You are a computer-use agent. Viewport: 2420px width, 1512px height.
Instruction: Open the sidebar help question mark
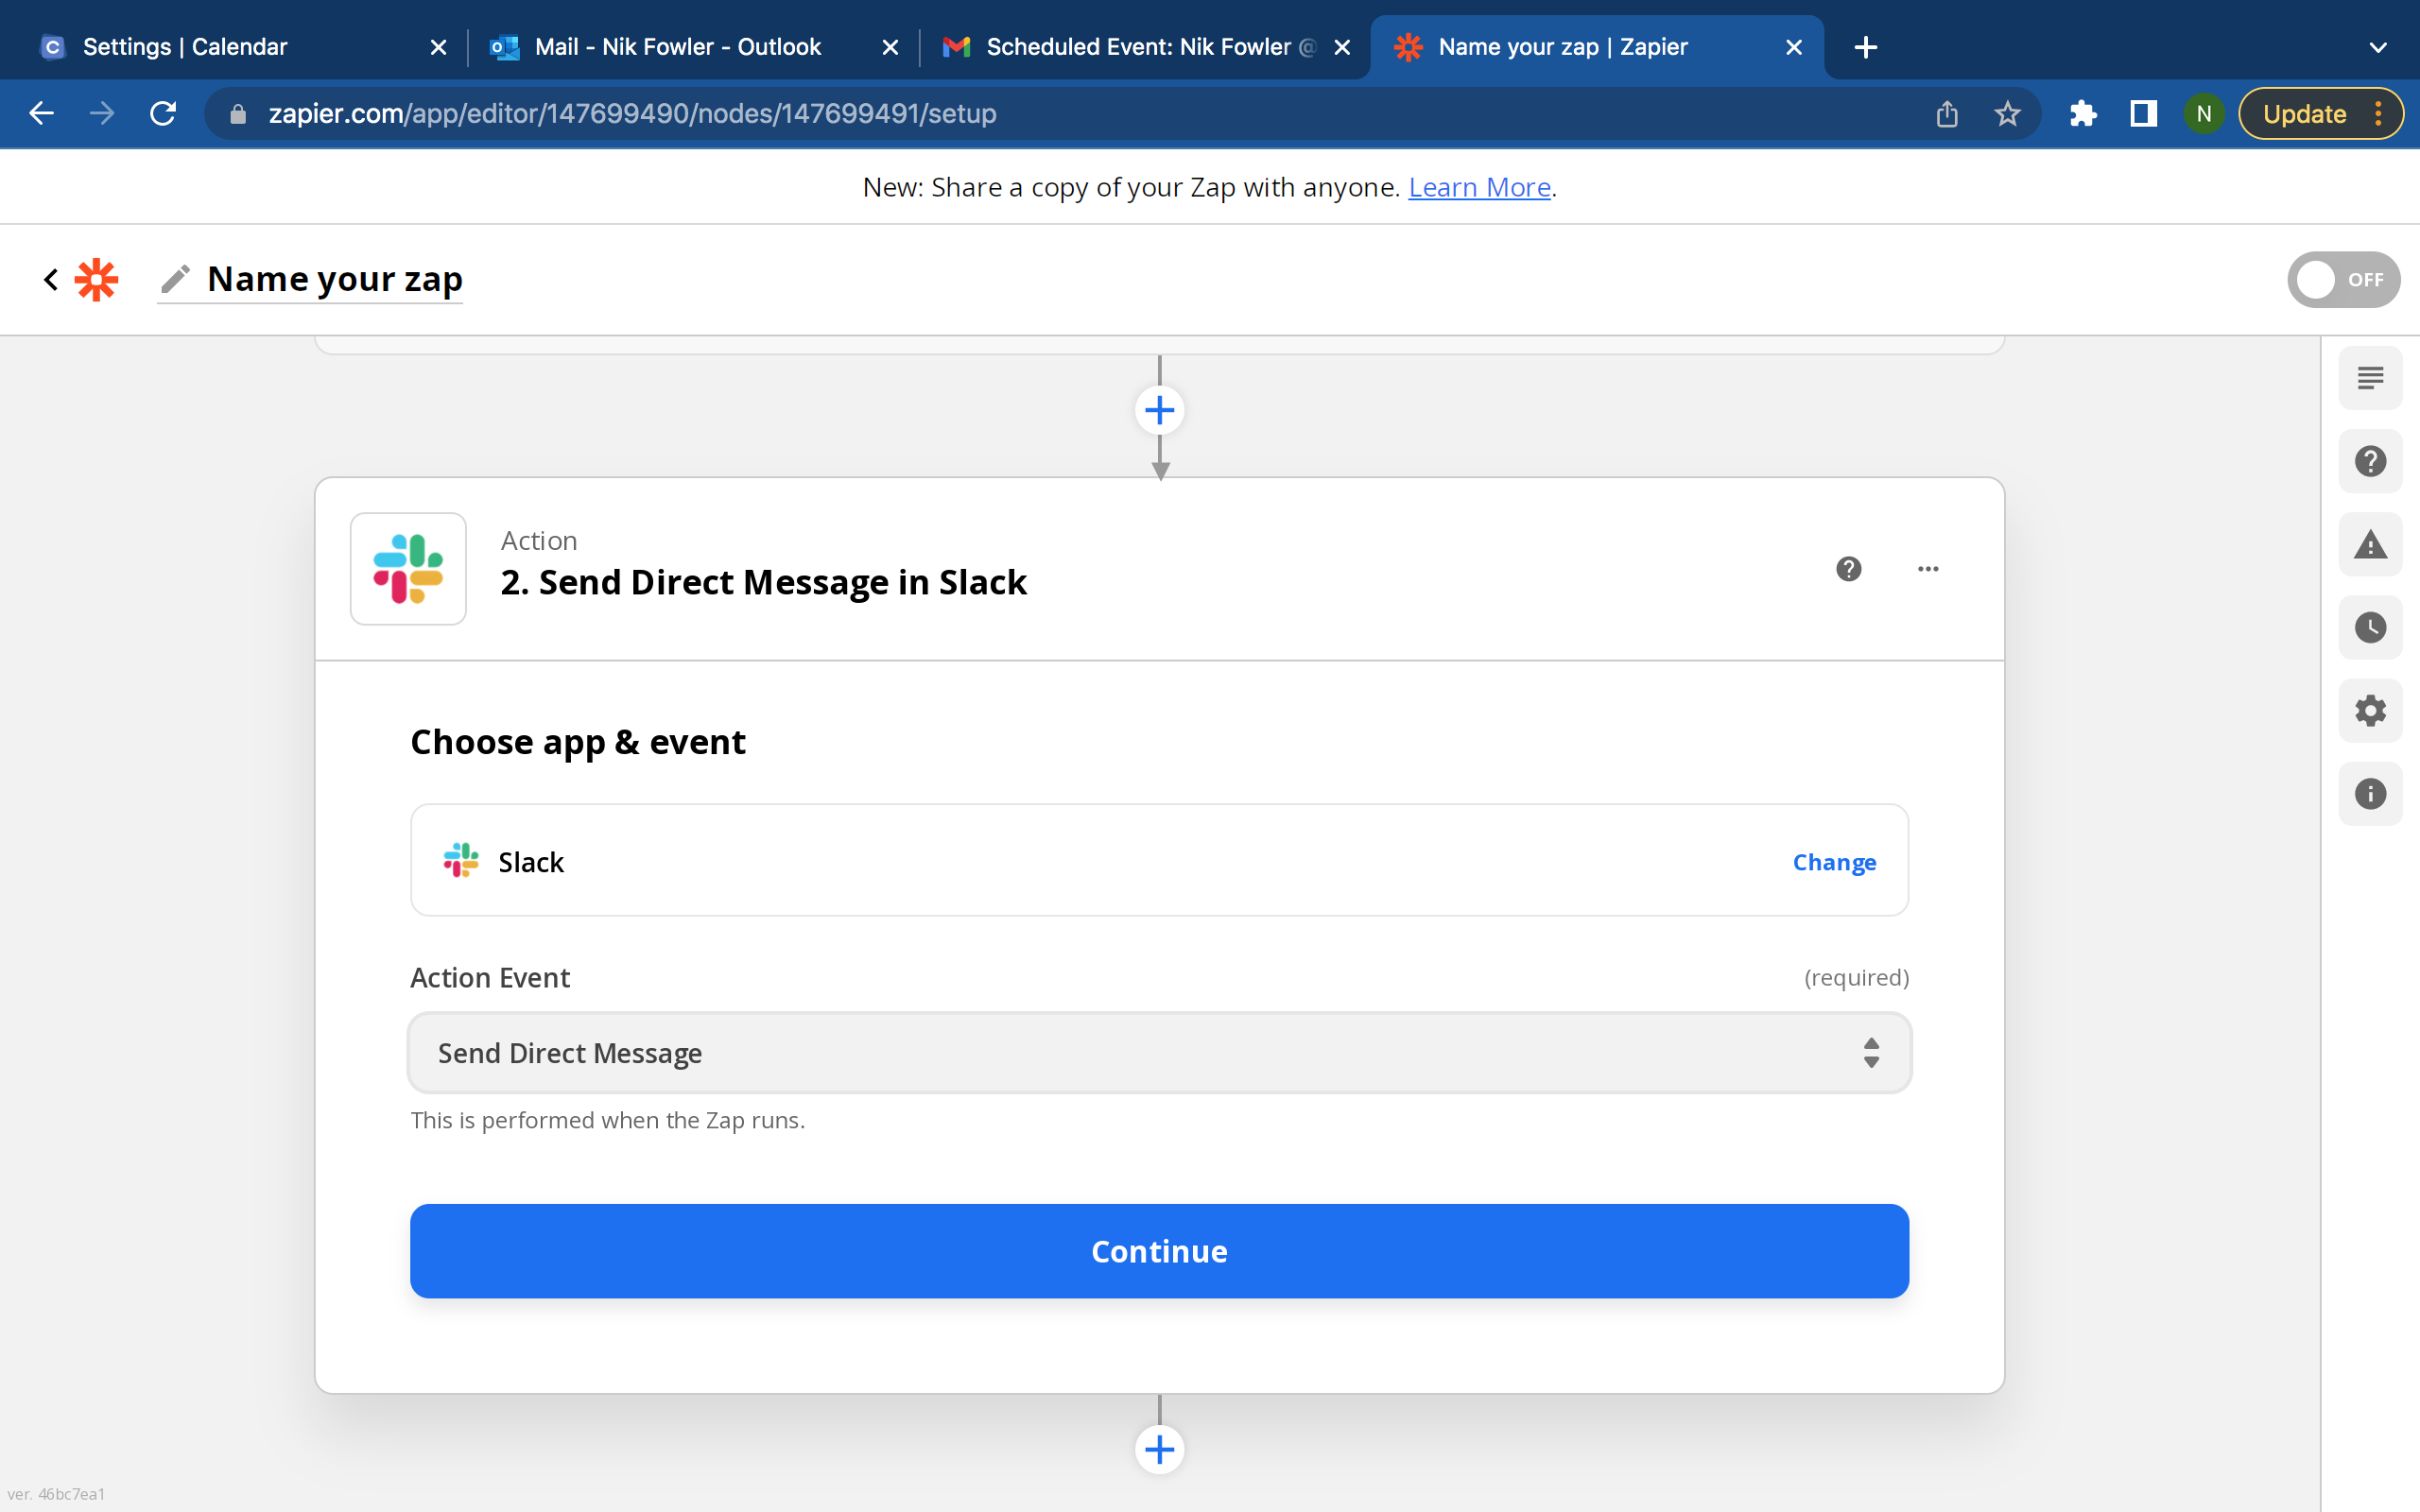point(2370,461)
